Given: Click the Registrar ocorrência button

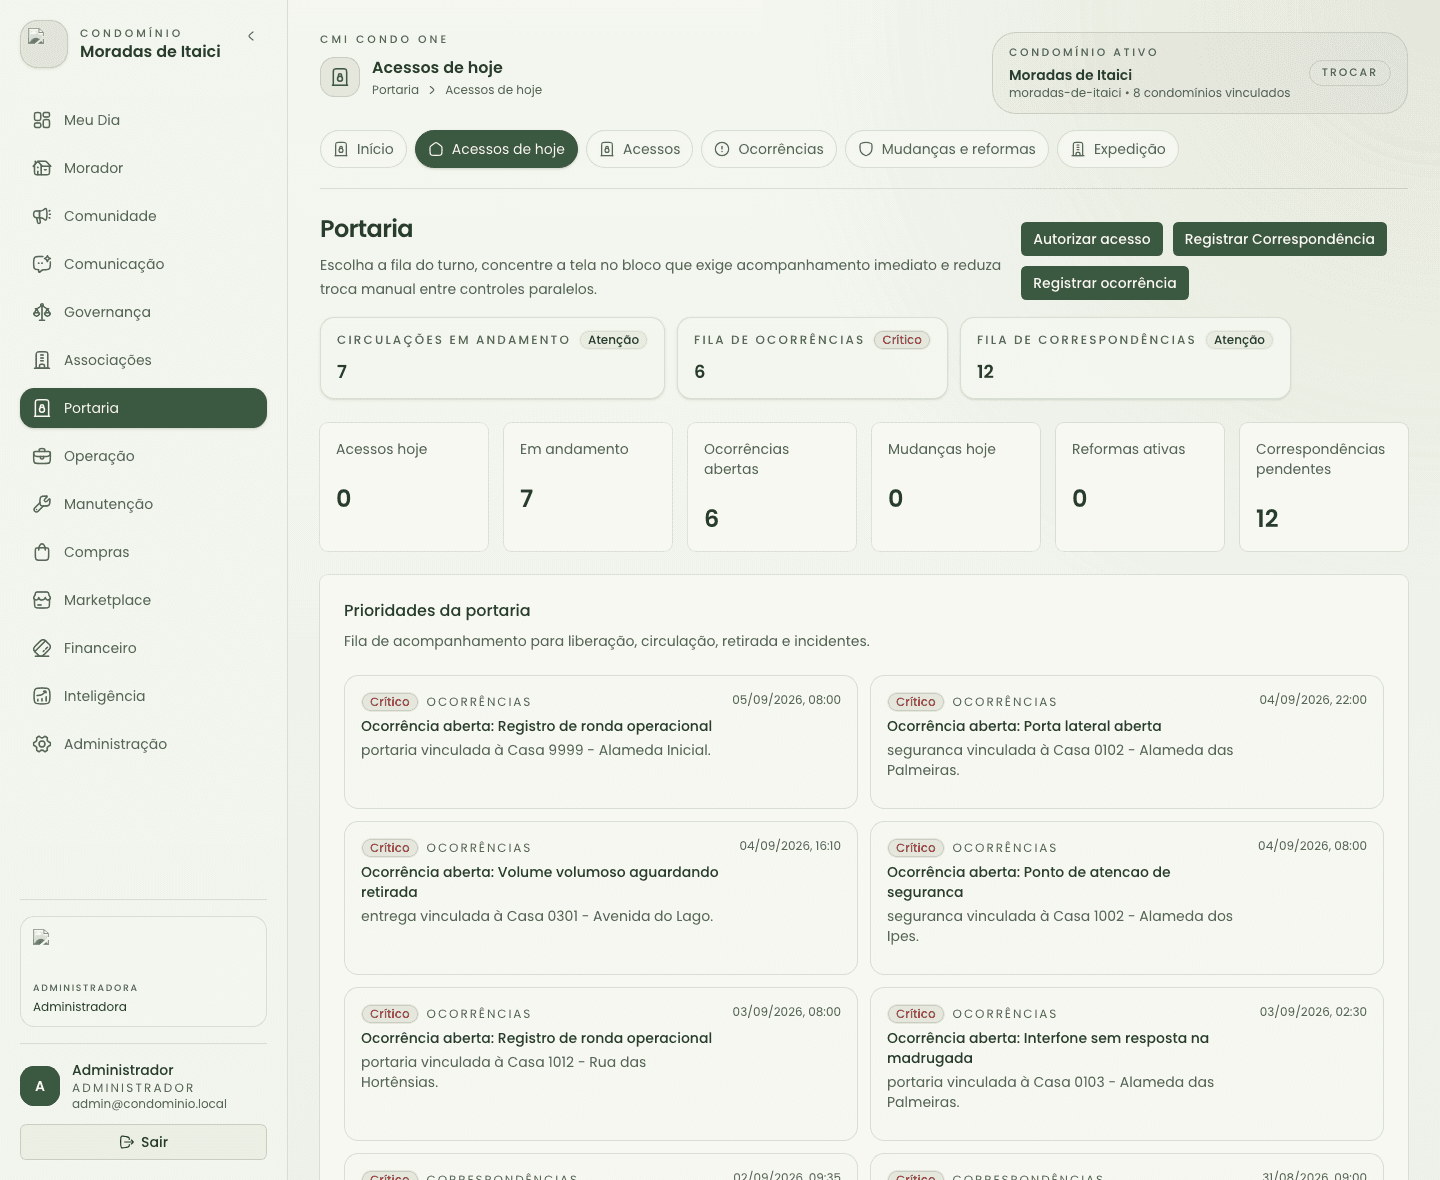Looking at the screenshot, I should pyautogui.click(x=1105, y=283).
